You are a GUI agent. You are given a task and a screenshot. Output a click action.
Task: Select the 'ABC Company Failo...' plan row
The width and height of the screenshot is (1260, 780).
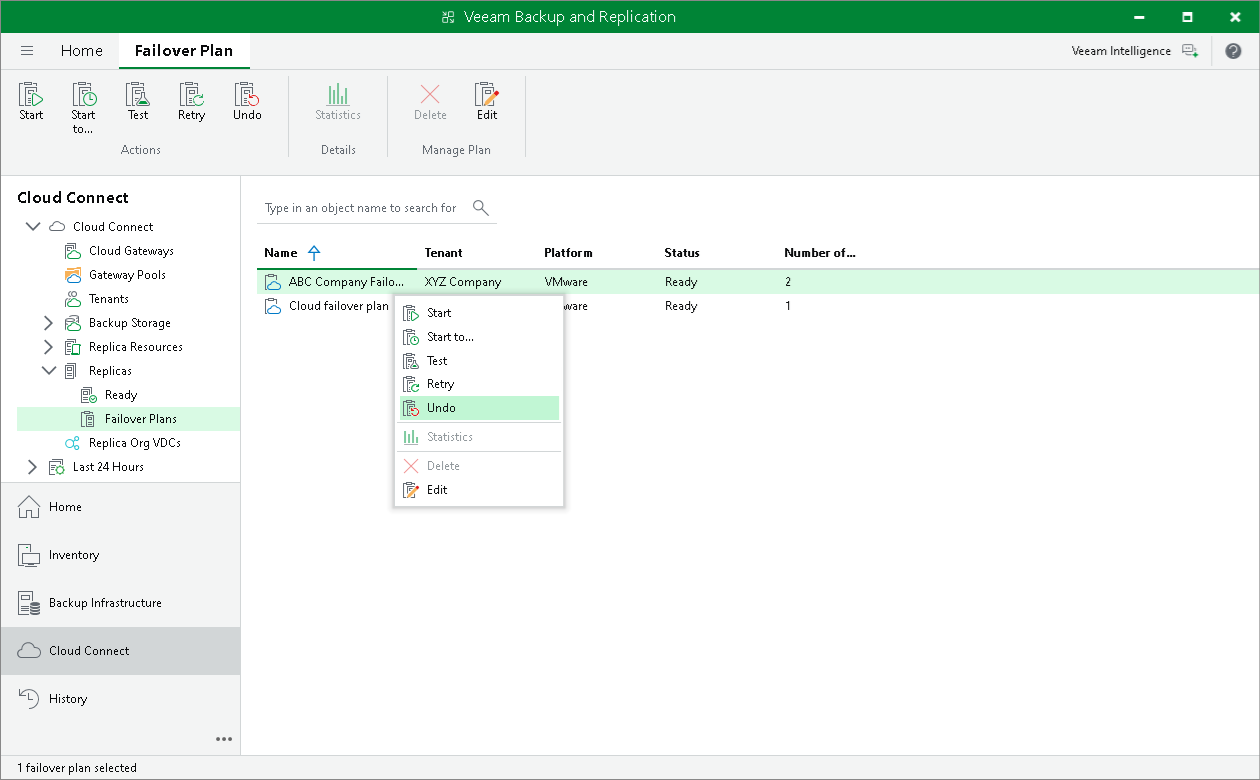[758, 282]
